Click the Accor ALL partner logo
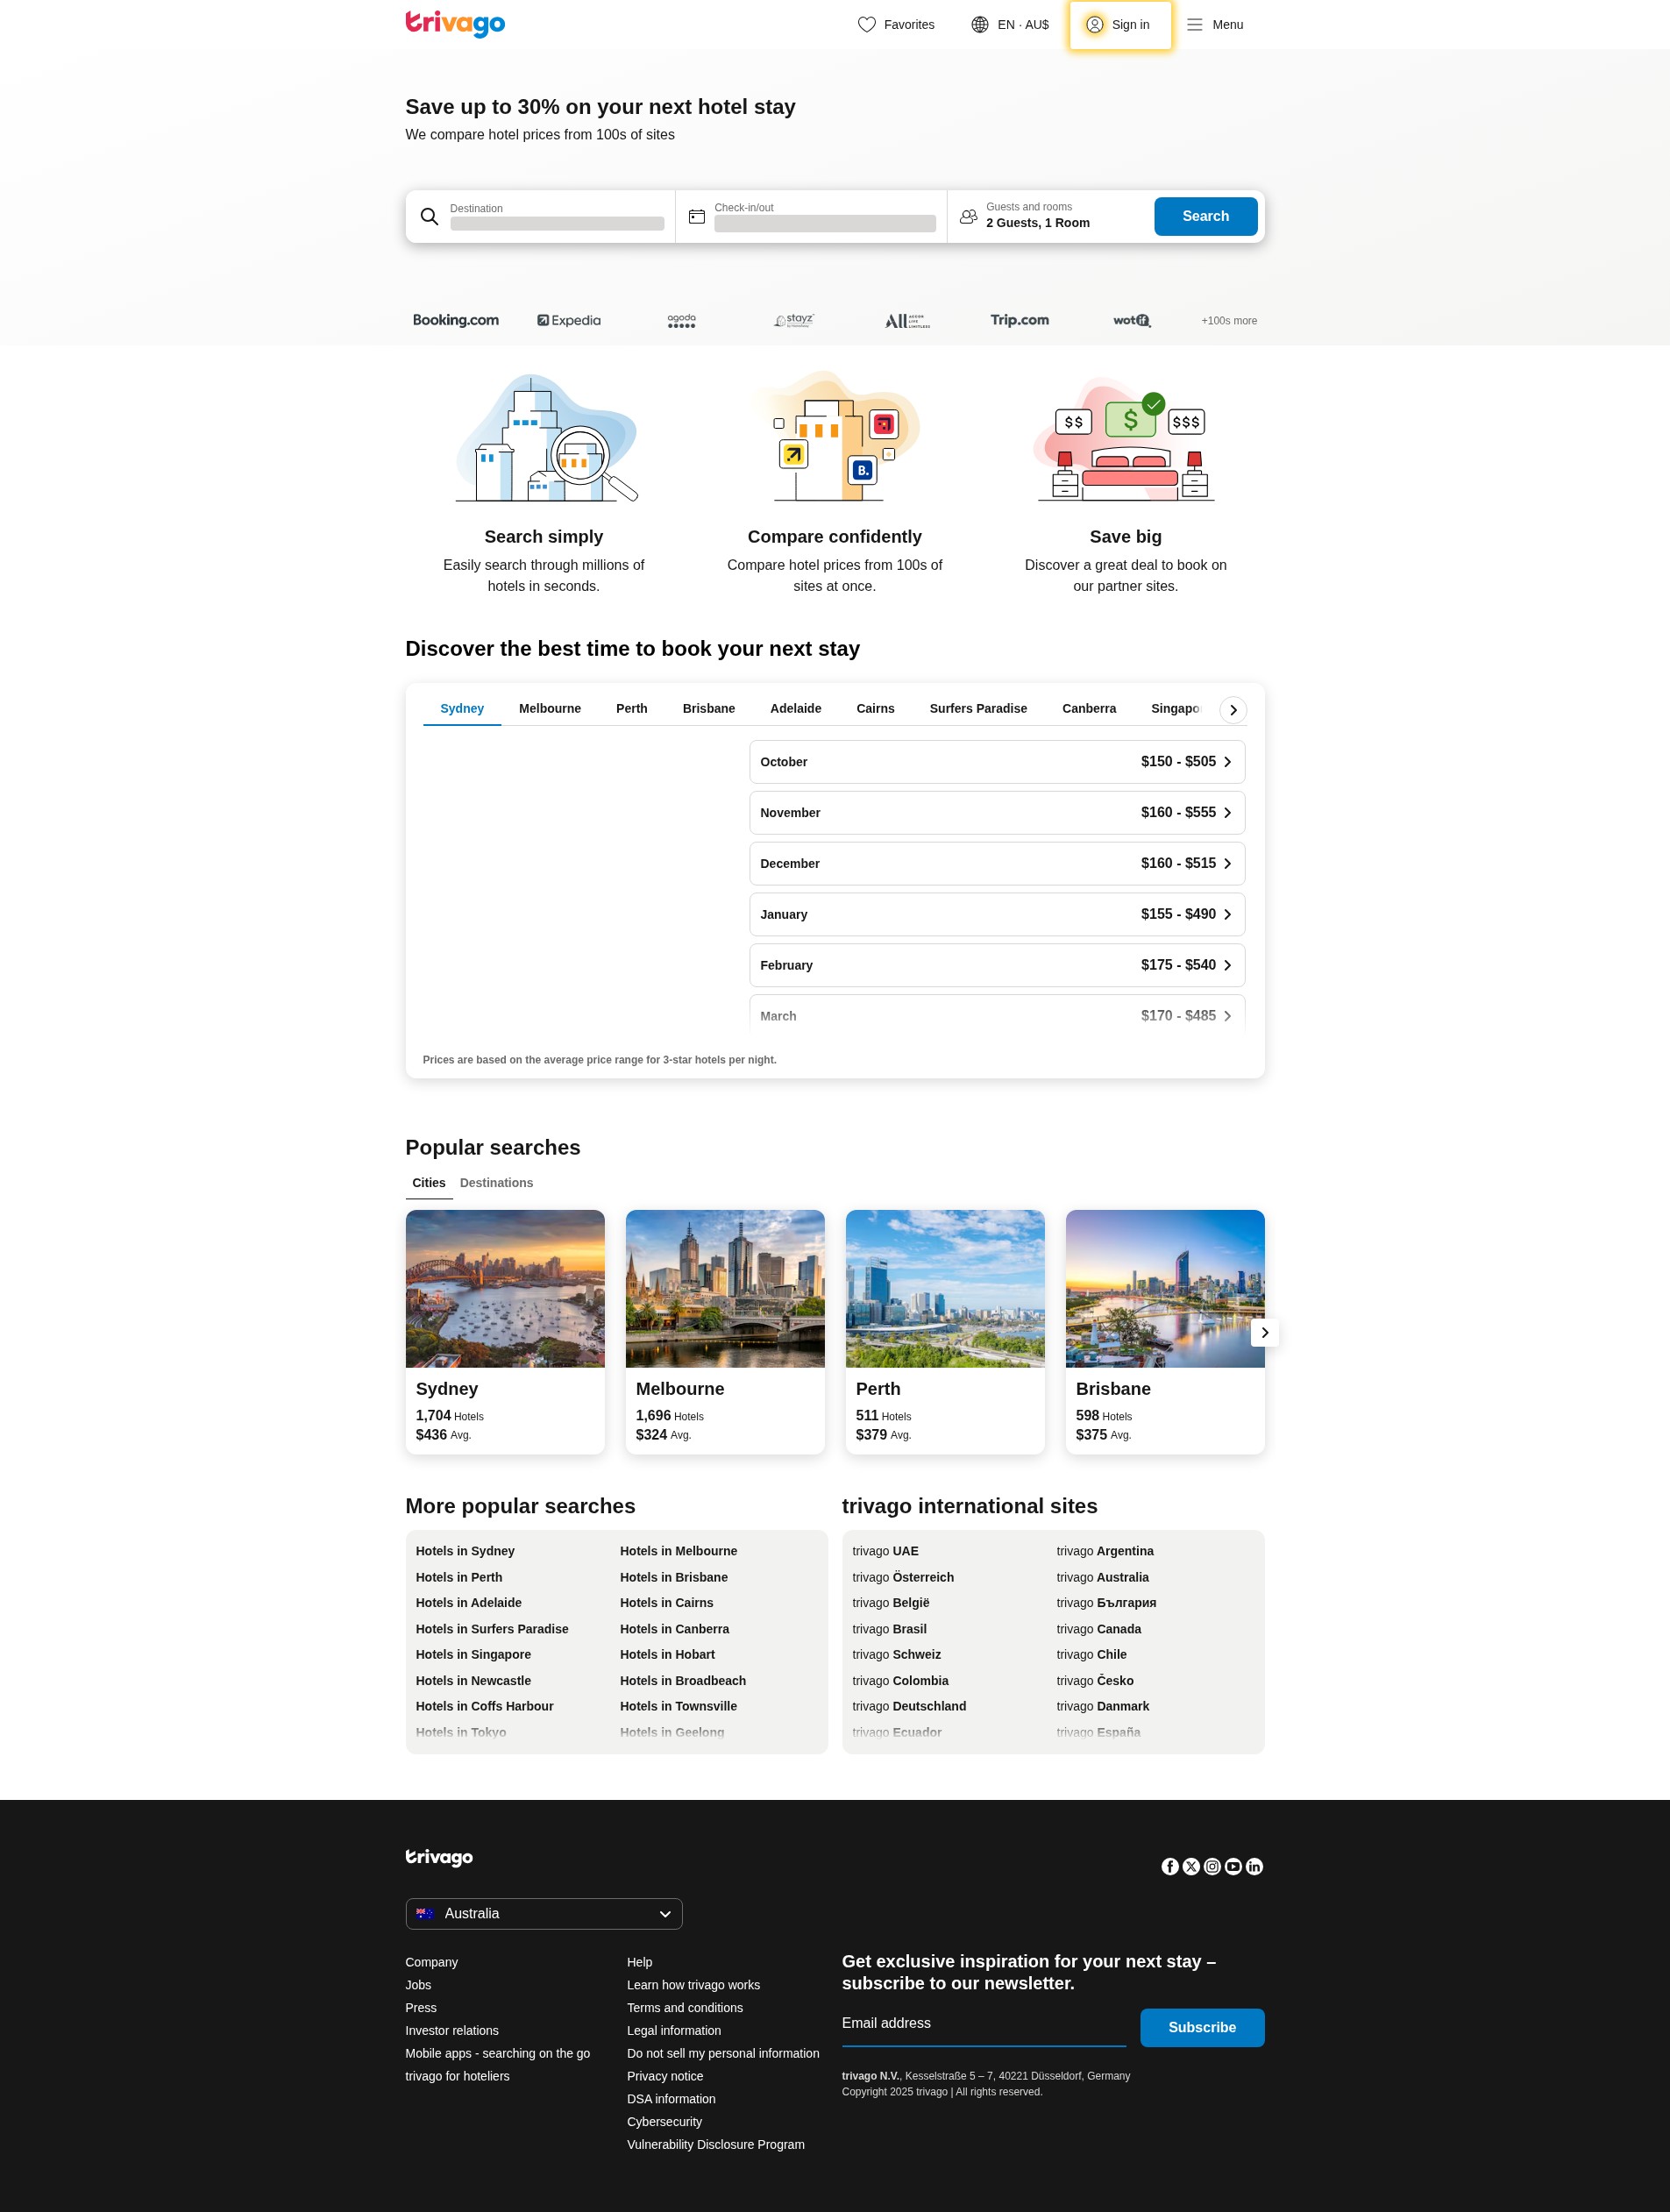1670x2212 pixels. [x=907, y=320]
